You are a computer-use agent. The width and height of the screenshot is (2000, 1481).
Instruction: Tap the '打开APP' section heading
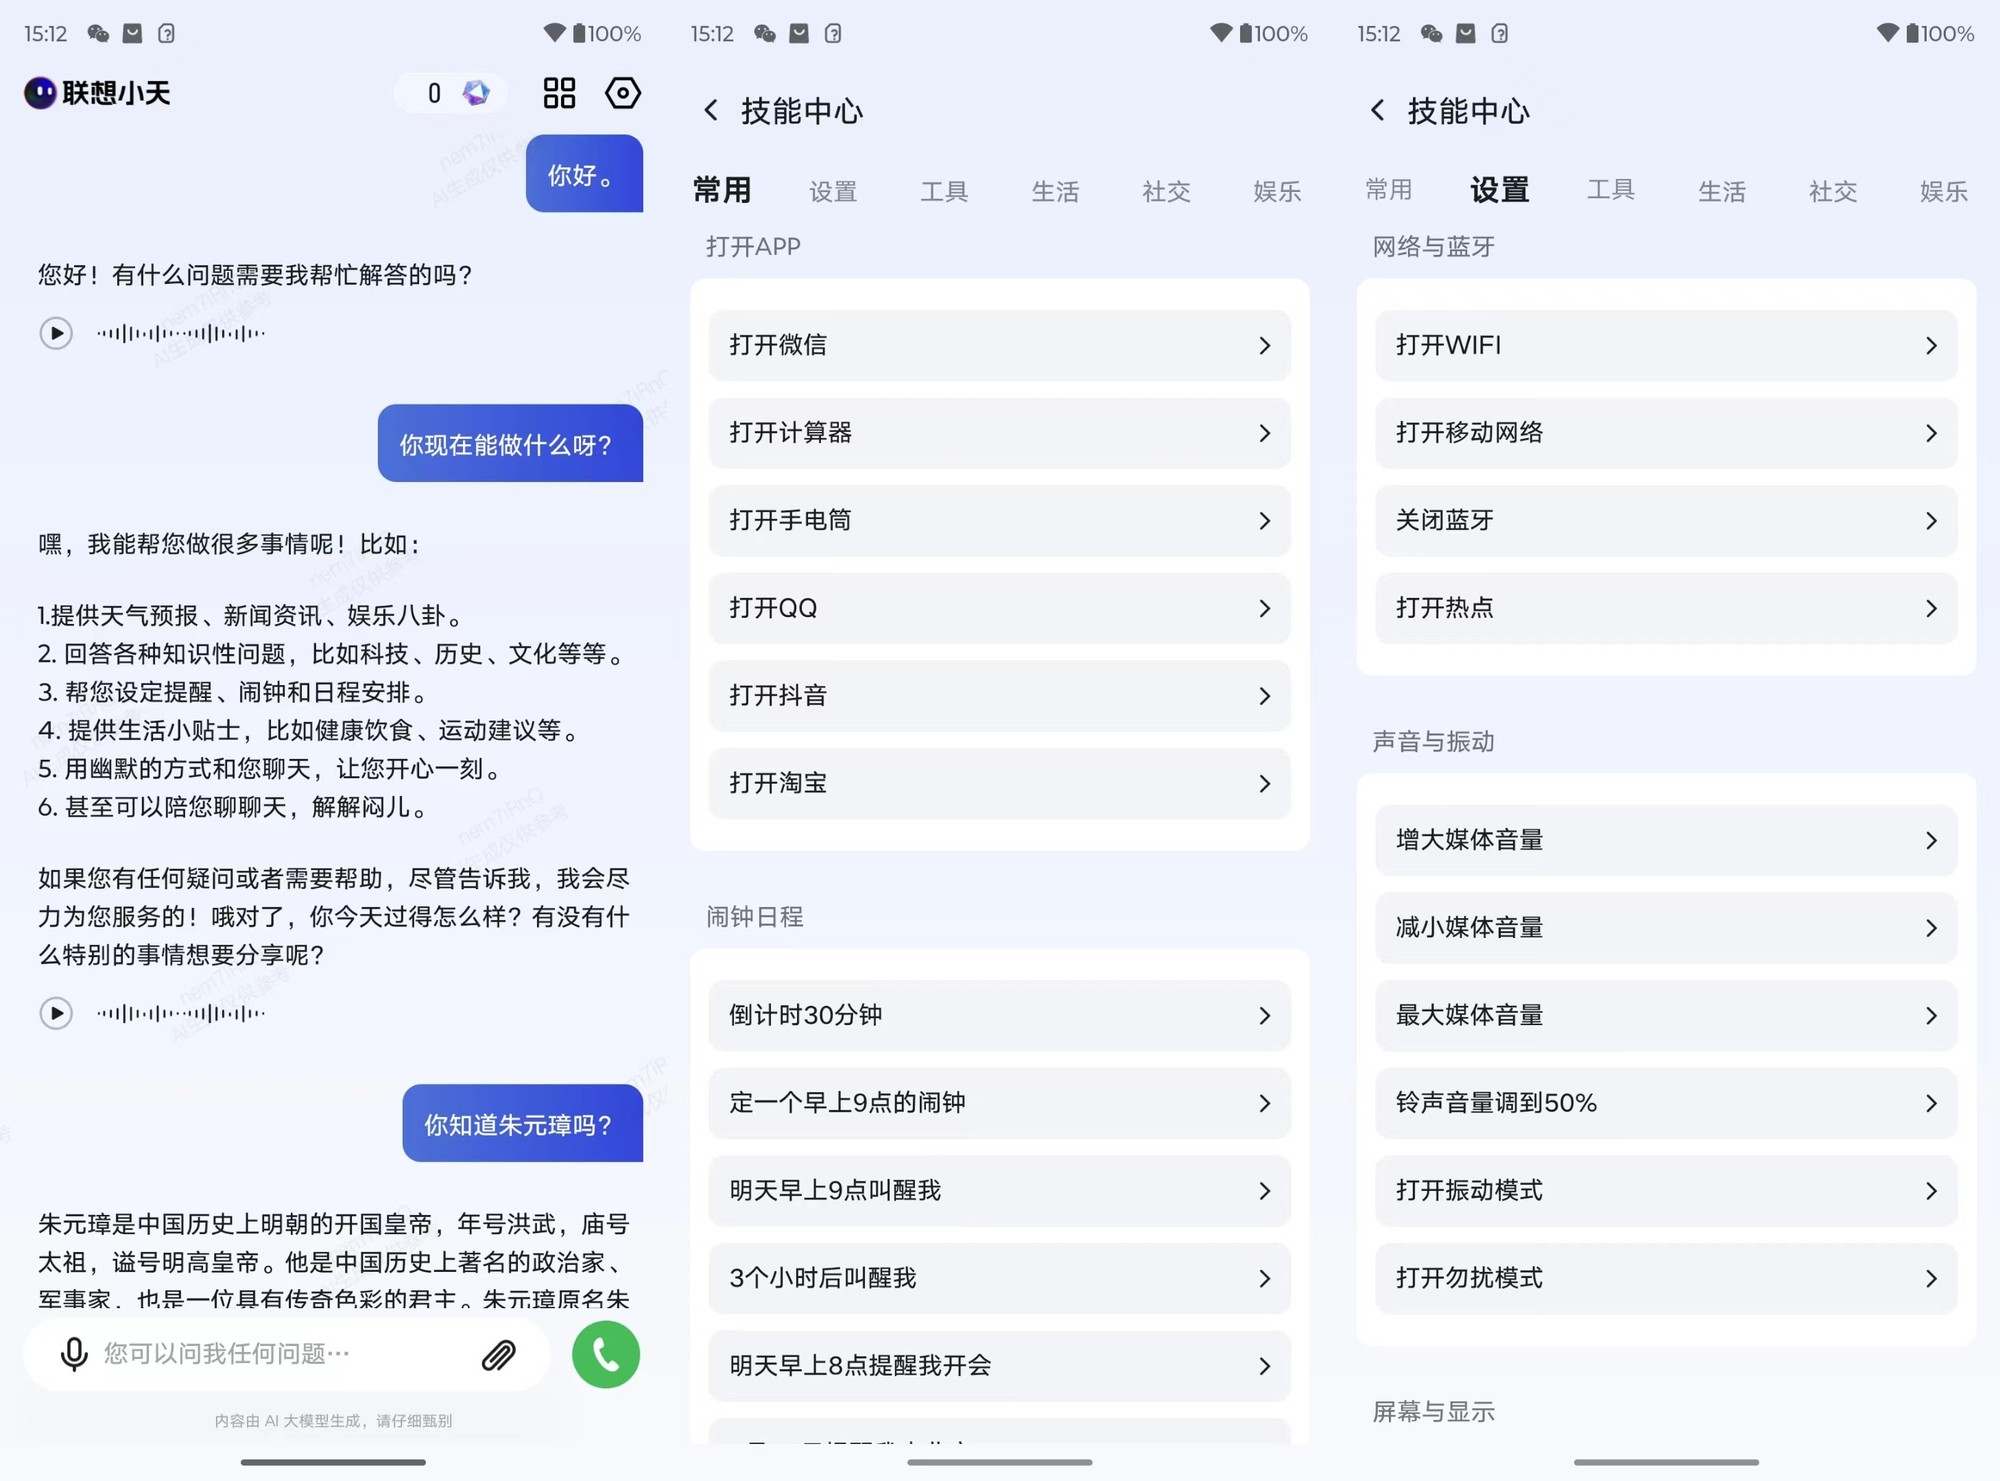coord(753,247)
